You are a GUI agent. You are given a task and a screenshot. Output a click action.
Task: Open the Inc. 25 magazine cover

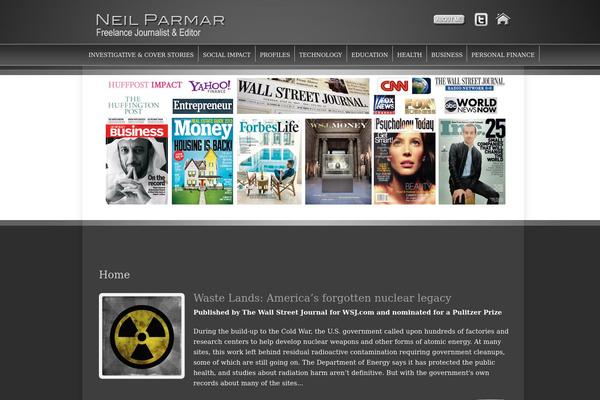tap(472, 161)
